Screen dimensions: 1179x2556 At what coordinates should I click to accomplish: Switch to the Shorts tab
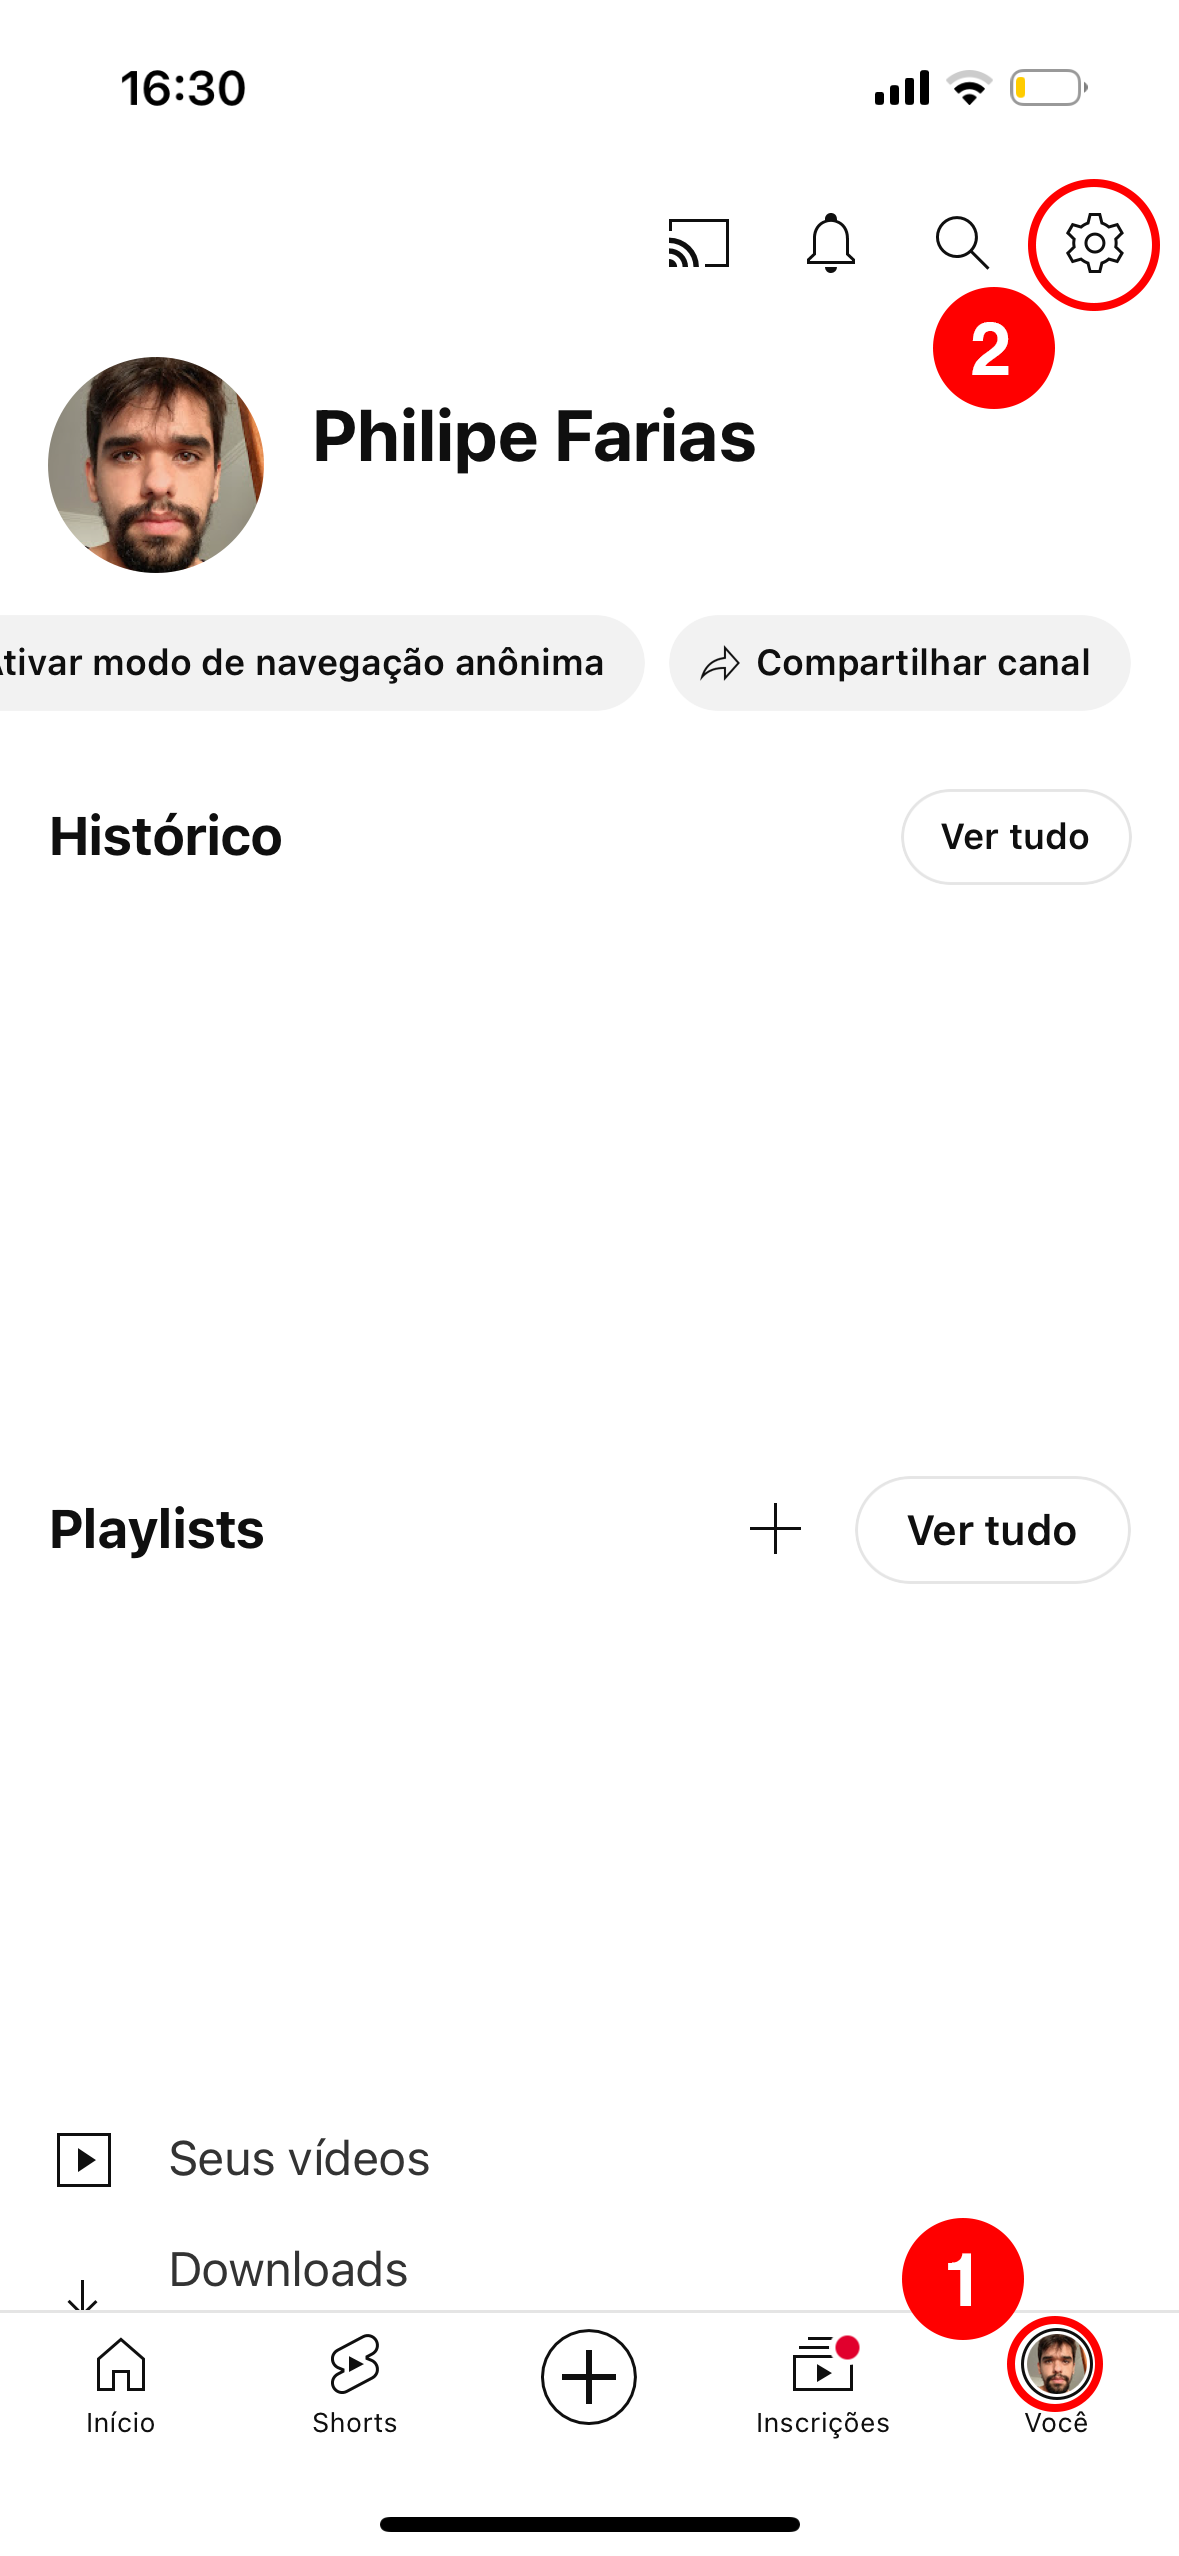[x=354, y=2384]
